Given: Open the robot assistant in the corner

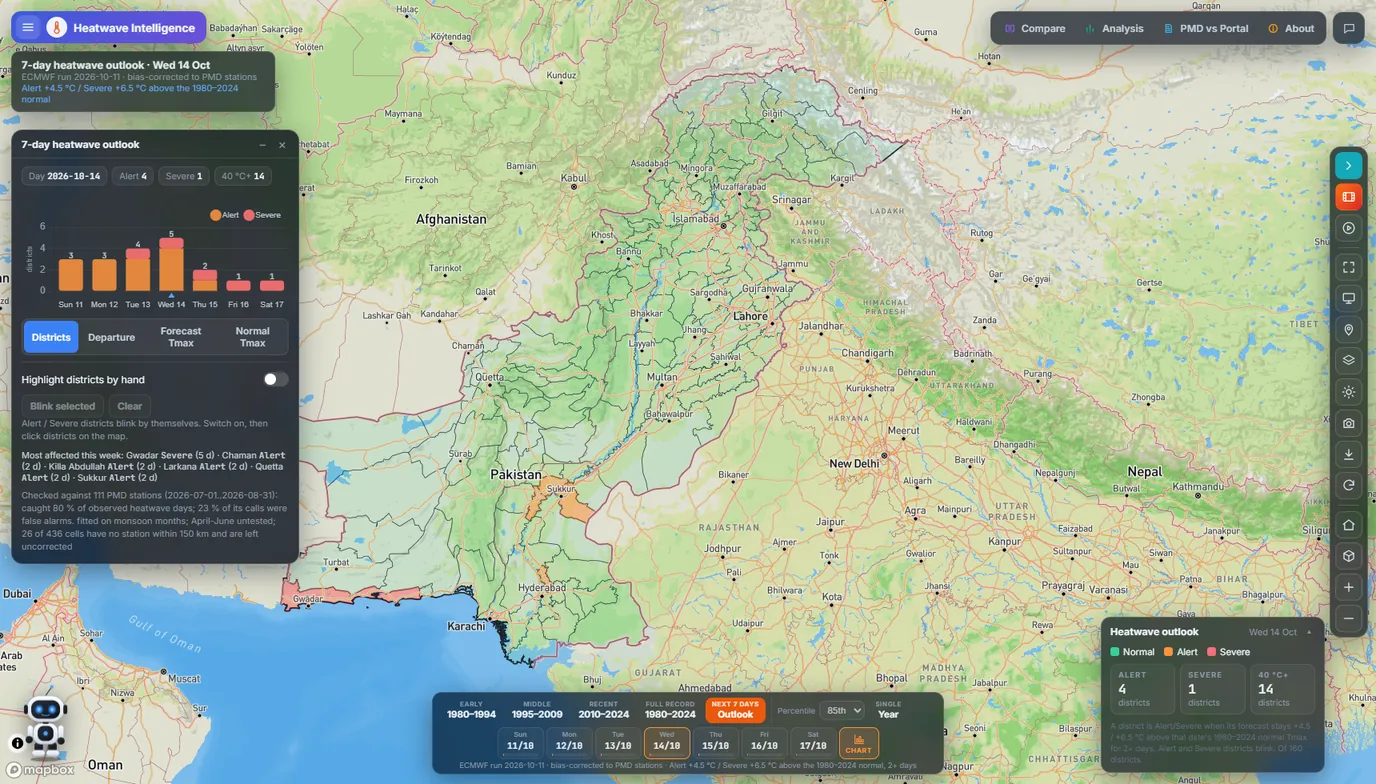Looking at the screenshot, I should click(45, 725).
